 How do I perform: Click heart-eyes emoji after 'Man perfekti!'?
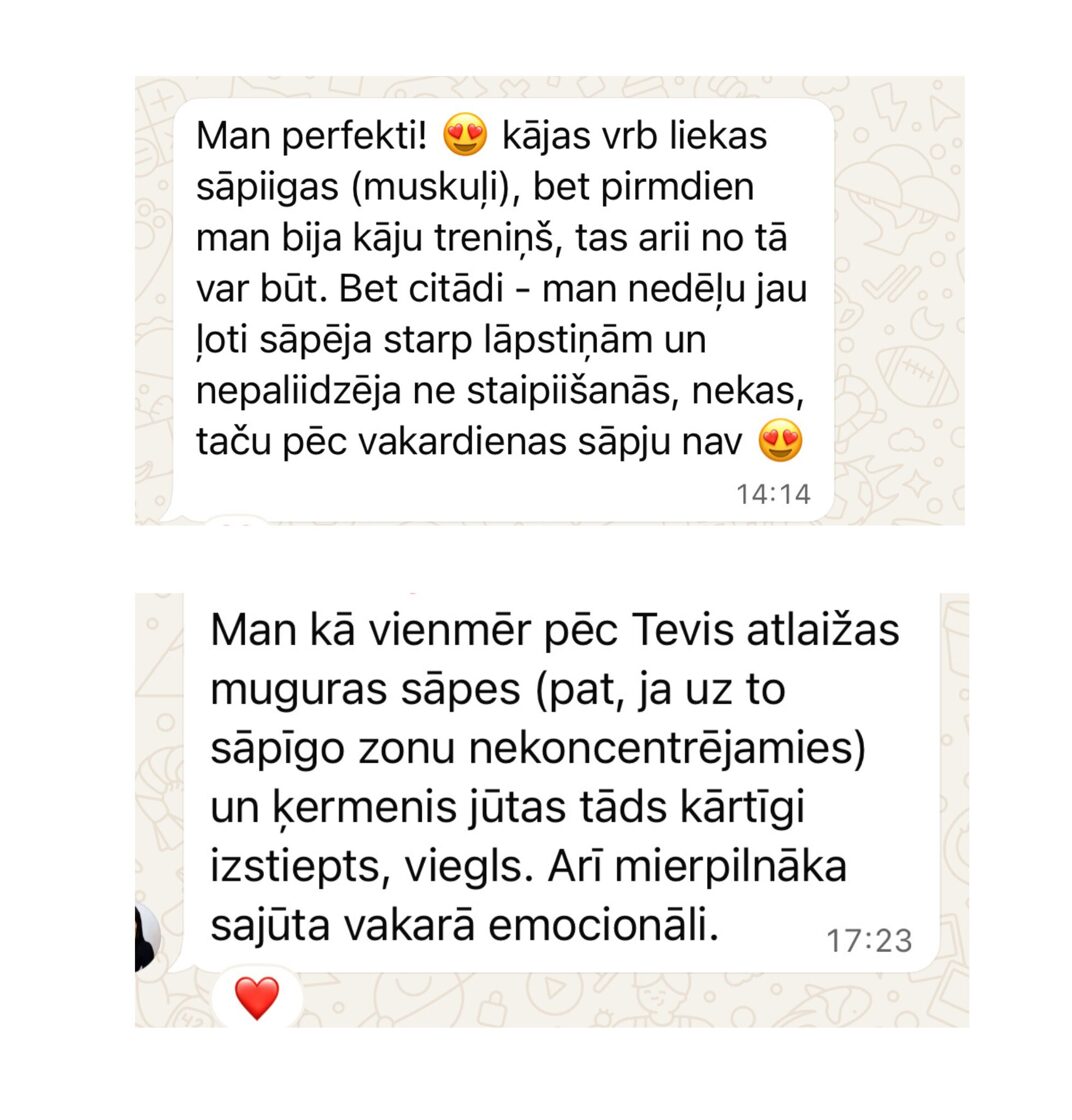[x=465, y=136]
